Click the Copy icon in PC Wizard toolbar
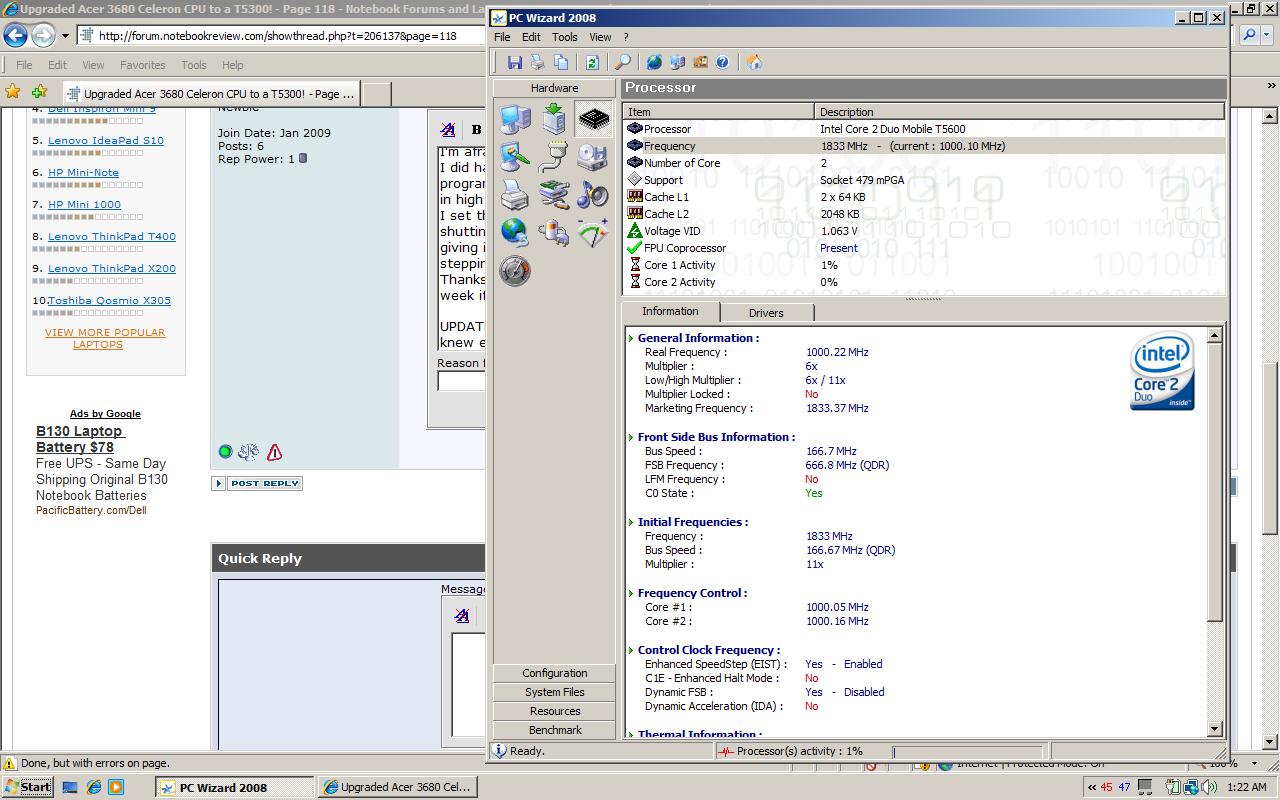Viewport: 1280px width, 800px height. (561, 62)
